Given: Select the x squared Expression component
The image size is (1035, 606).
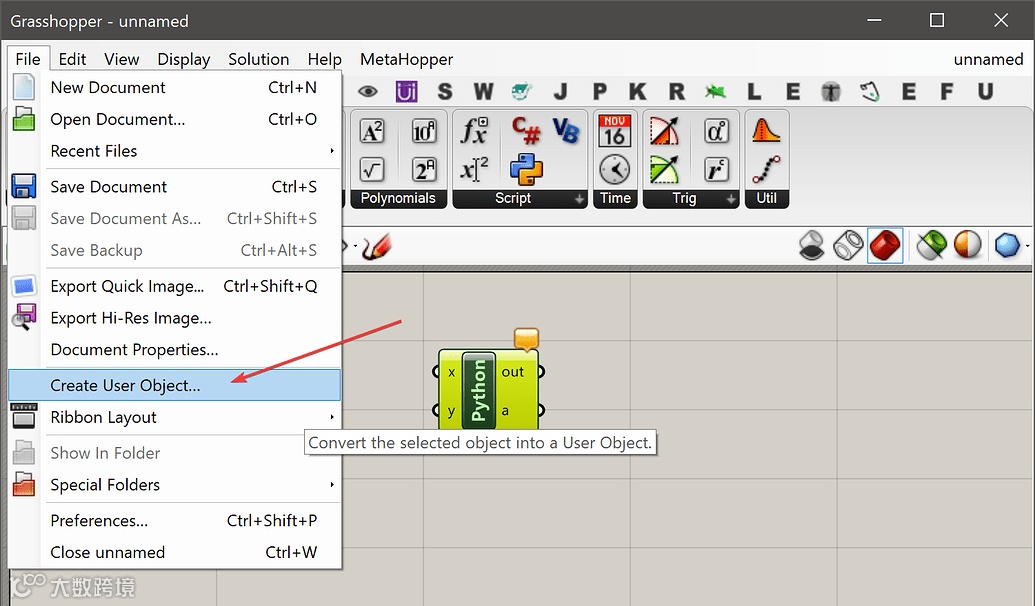Looking at the screenshot, I should coord(475,170).
